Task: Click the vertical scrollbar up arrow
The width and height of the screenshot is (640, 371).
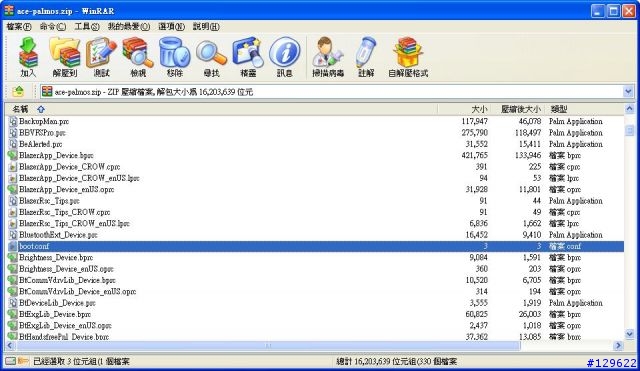Action: pyautogui.click(x=629, y=109)
